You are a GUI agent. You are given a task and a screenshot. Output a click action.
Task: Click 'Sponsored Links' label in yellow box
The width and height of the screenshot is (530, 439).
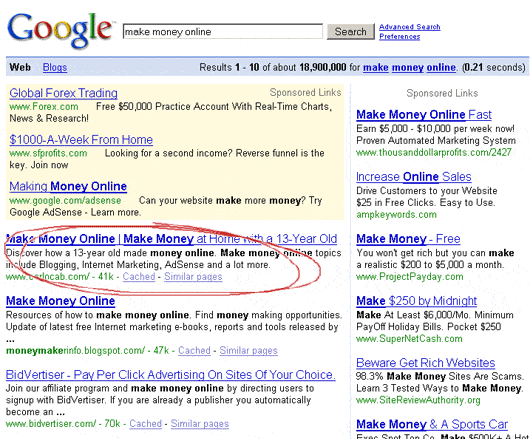coord(306,93)
